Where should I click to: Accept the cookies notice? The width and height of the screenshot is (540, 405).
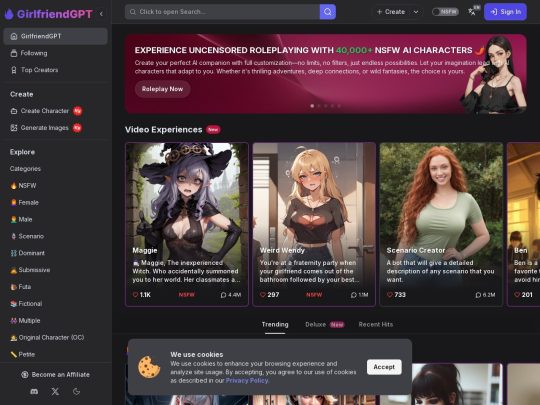384,367
